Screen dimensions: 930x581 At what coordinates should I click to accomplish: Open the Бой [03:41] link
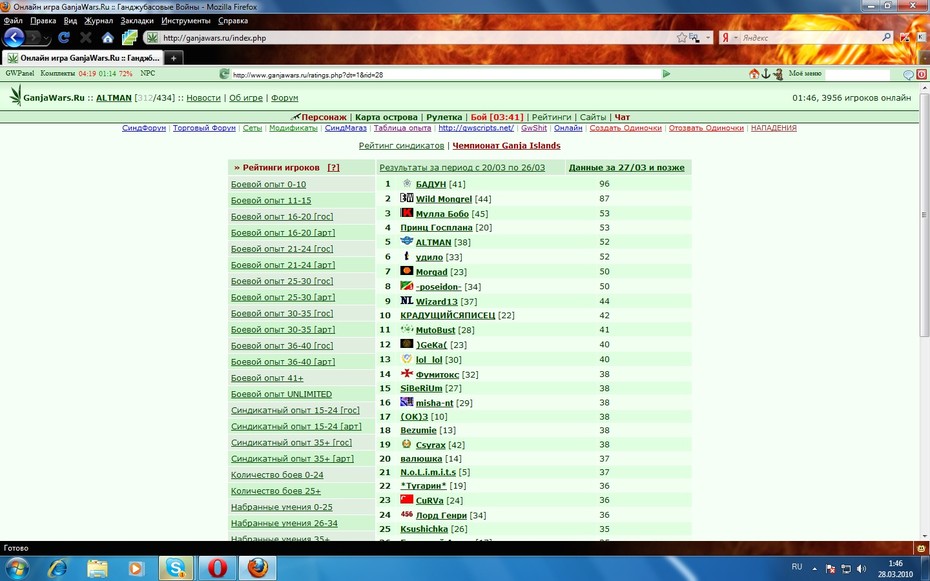click(497, 117)
